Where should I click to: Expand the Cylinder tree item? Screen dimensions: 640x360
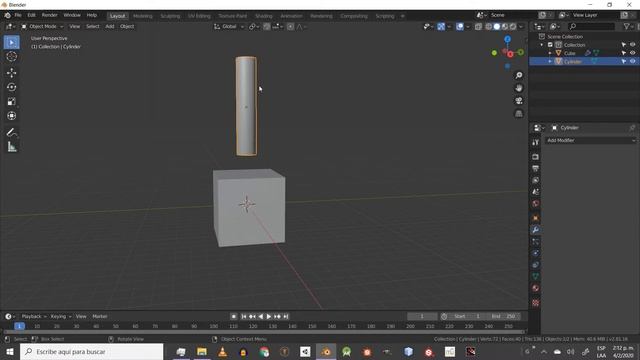[x=550, y=61]
